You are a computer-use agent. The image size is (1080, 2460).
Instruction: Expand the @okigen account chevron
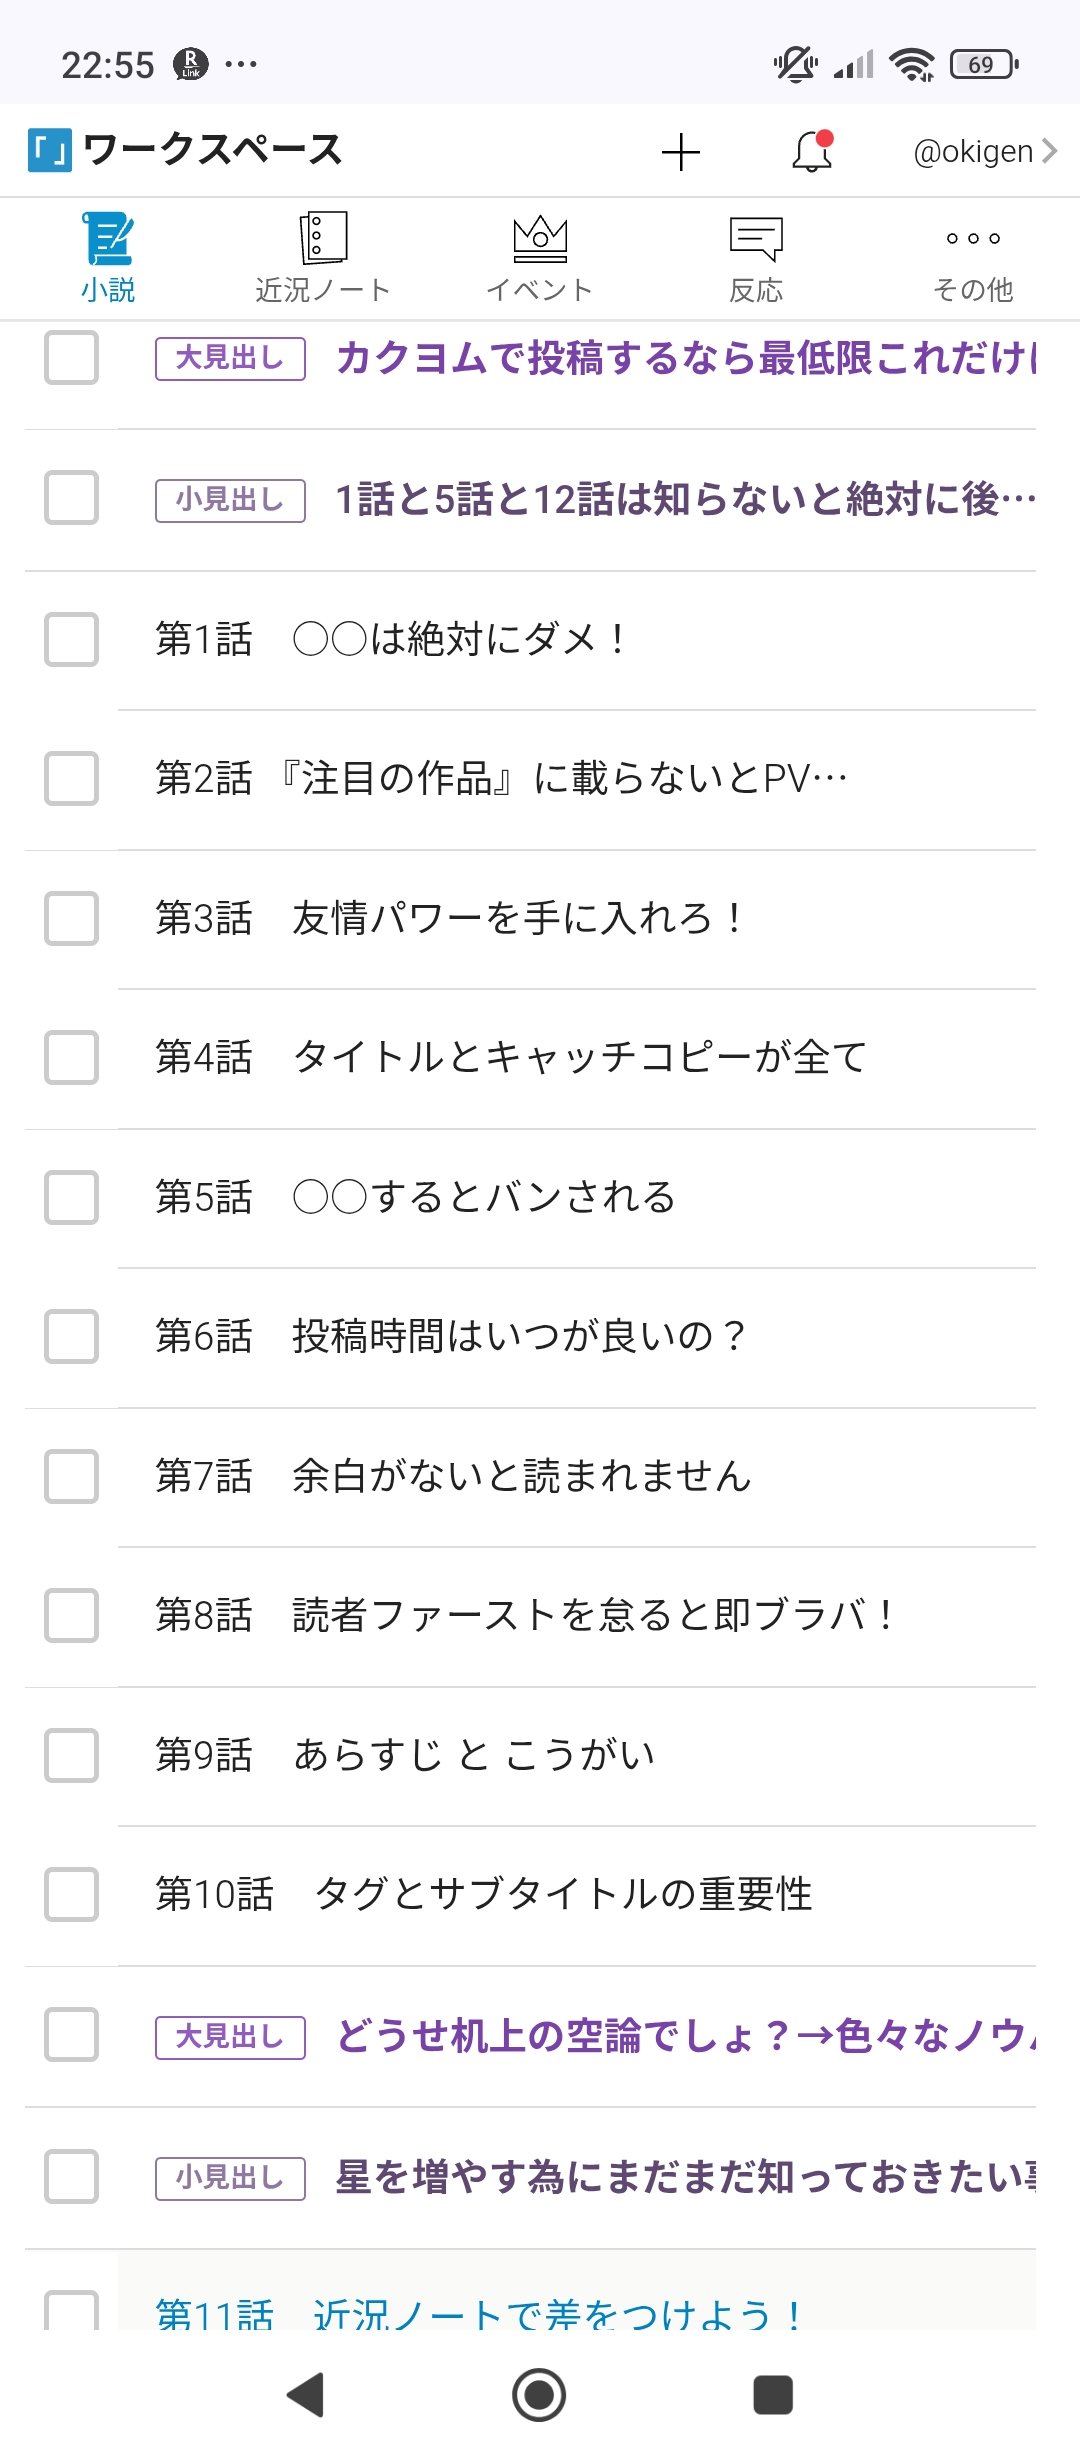pyautogui.click(x=1049, y=151)
